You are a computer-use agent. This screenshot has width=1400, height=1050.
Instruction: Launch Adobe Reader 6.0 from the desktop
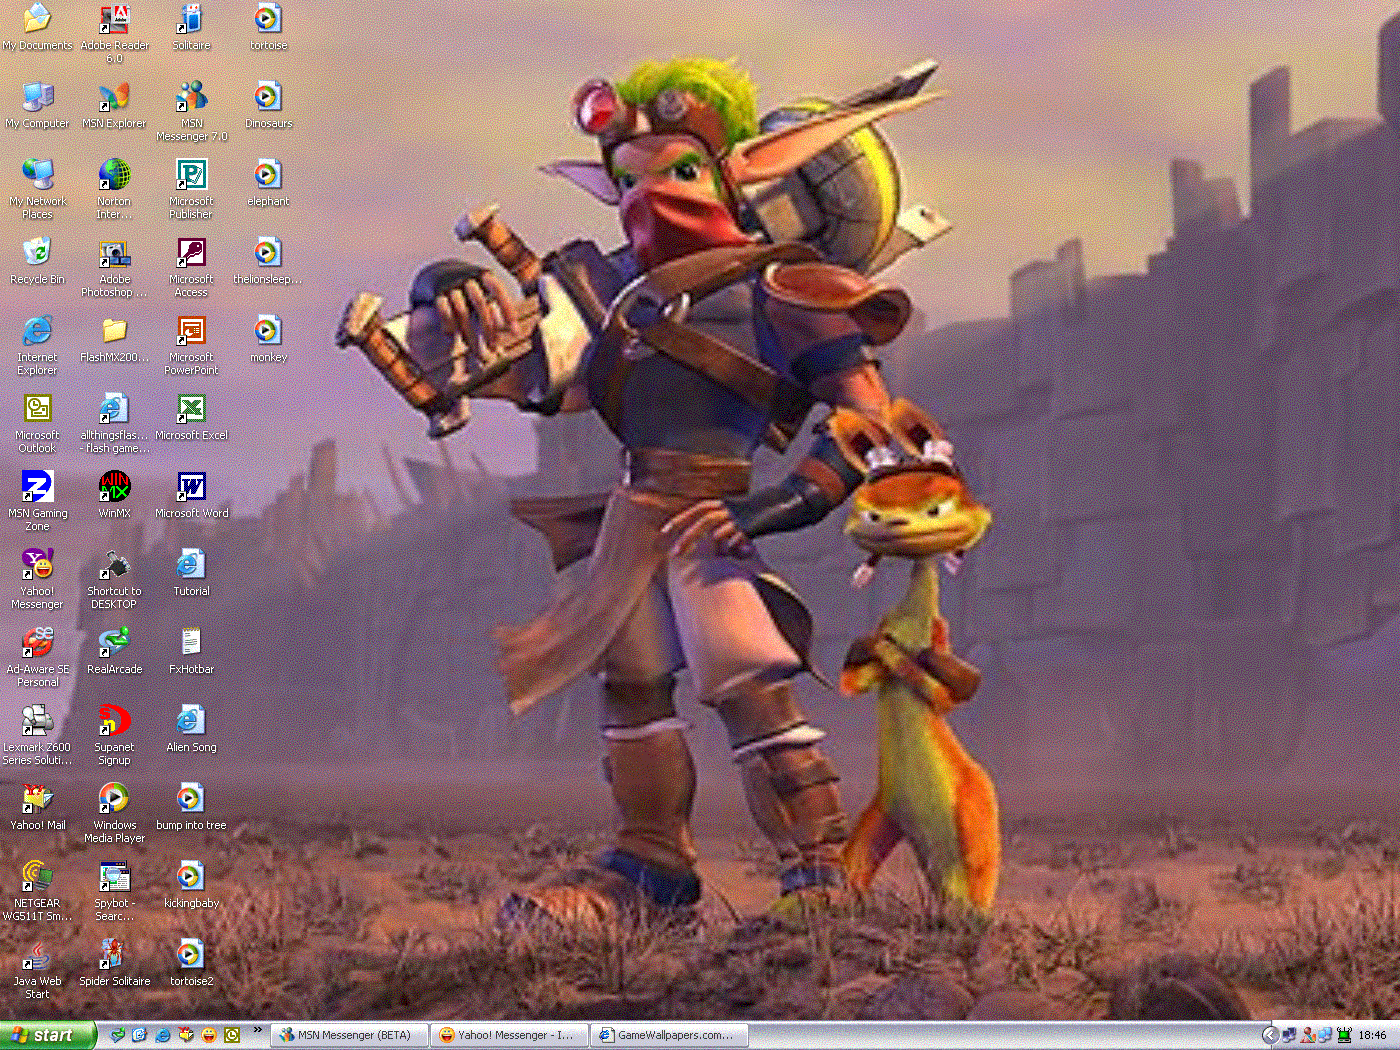pos(115,33)
